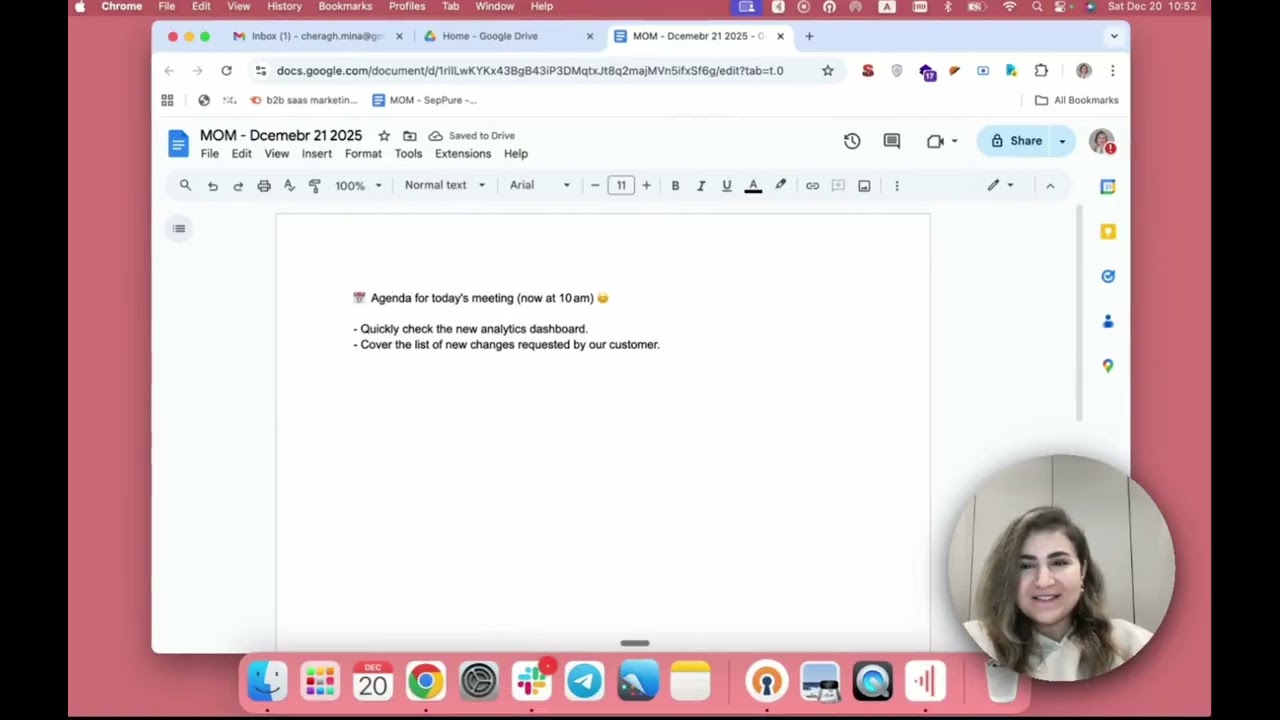Open the Insert menu in Docs
The image size is (1280, 720).
pos(316,154)
